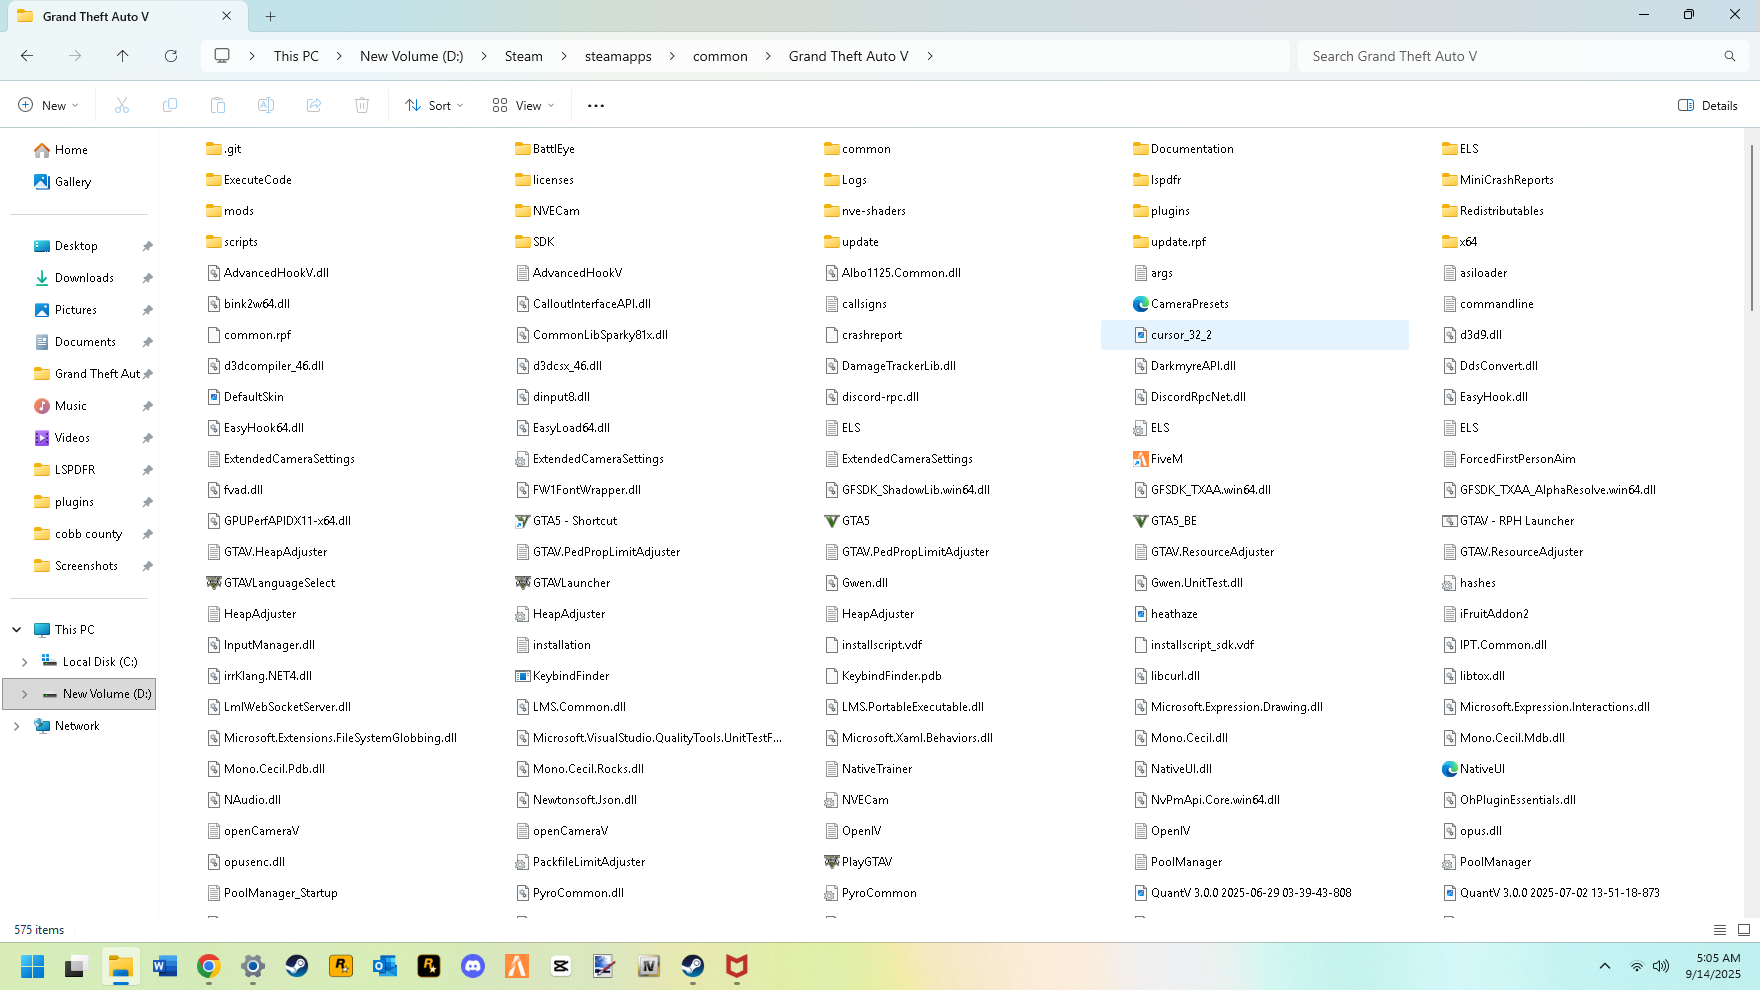This screenshot has height=990, width=1760.
Task: Select the KeybindFinder application
Action: click(562, 676)
